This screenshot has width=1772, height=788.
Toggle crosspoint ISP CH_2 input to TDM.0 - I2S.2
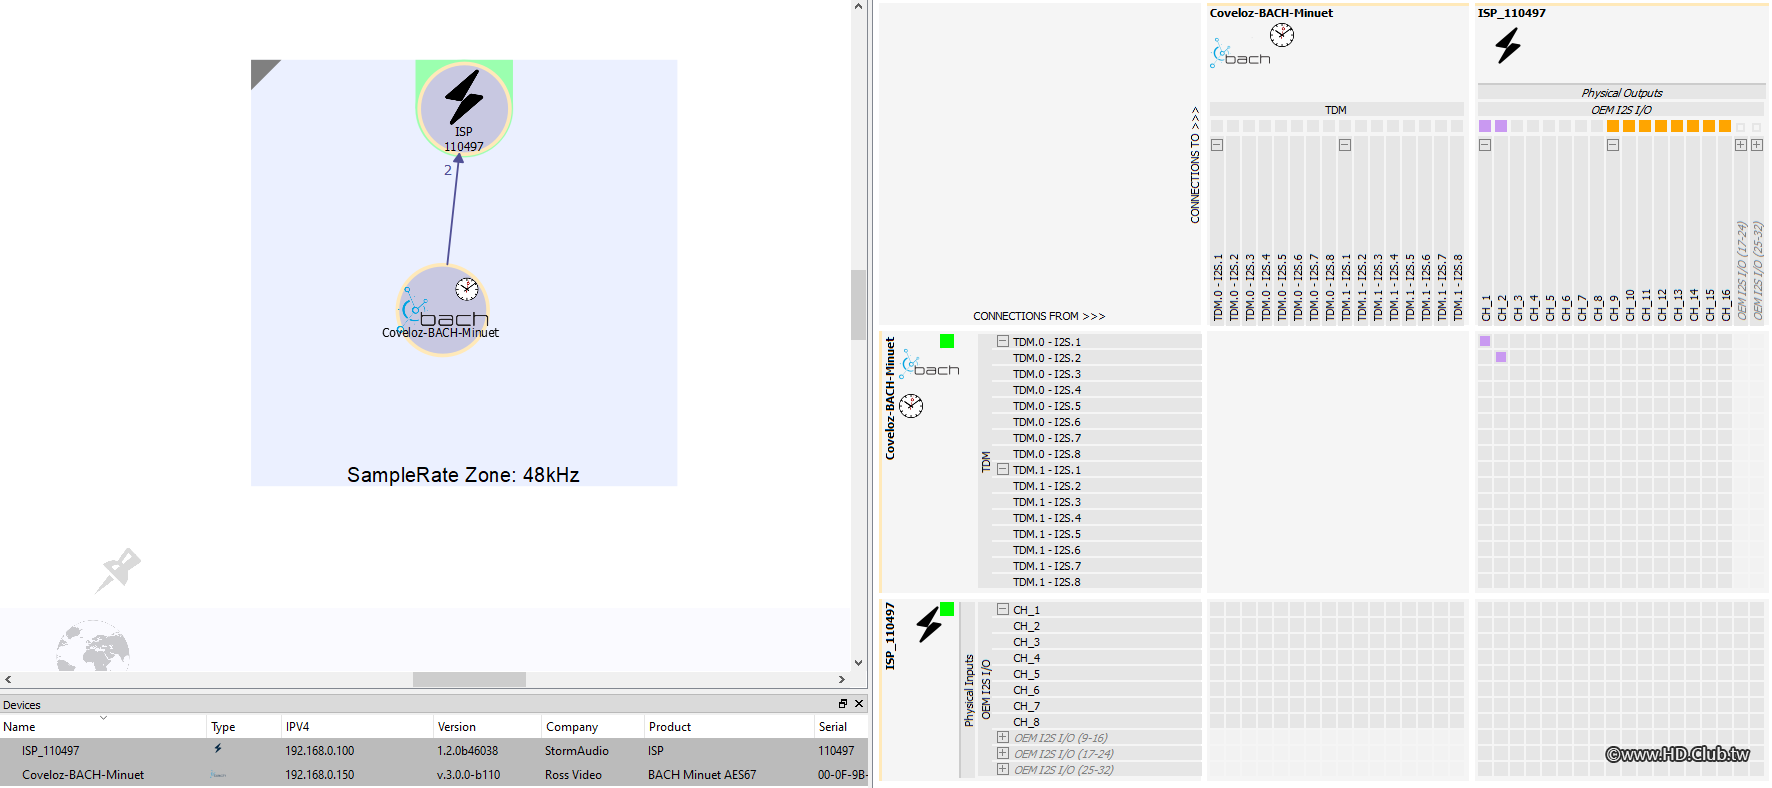(x=1233, y=625)
